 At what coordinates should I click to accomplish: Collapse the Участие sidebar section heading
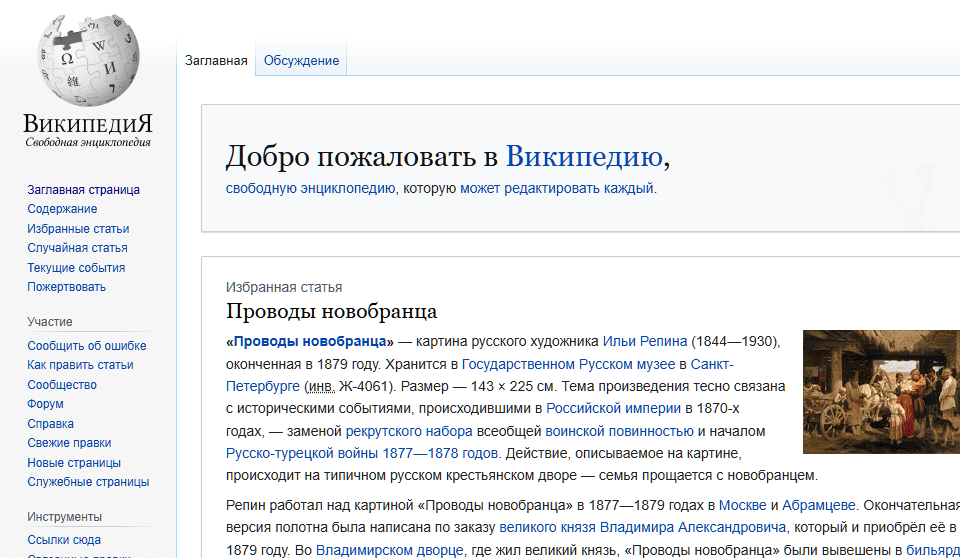(x=50, y=322)
